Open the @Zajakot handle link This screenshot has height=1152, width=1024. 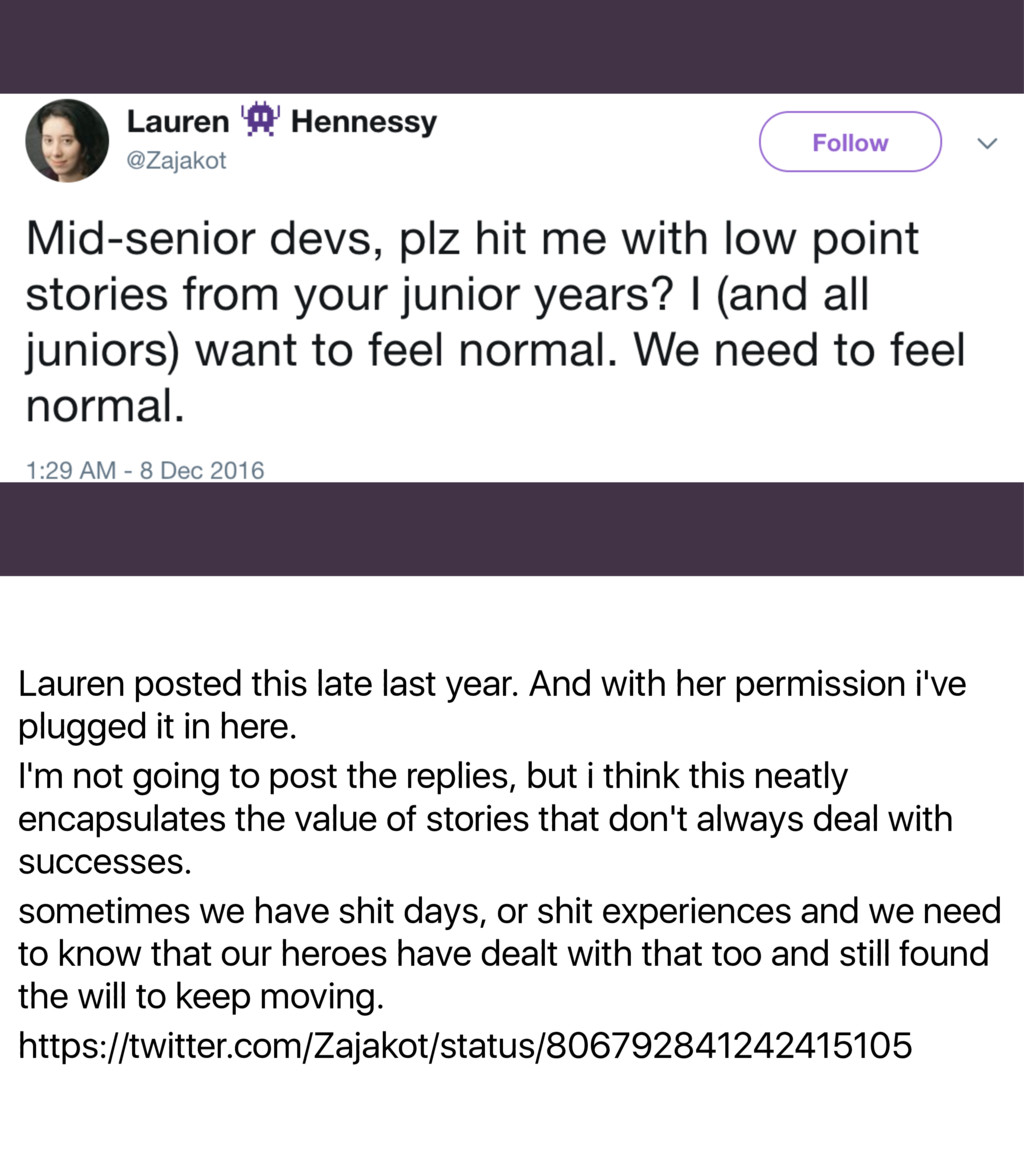[176, 160]
